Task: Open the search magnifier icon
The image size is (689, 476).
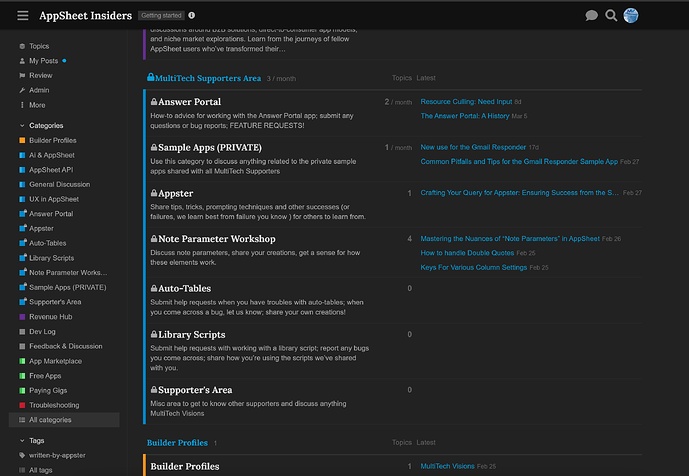Action: point(611,16)
